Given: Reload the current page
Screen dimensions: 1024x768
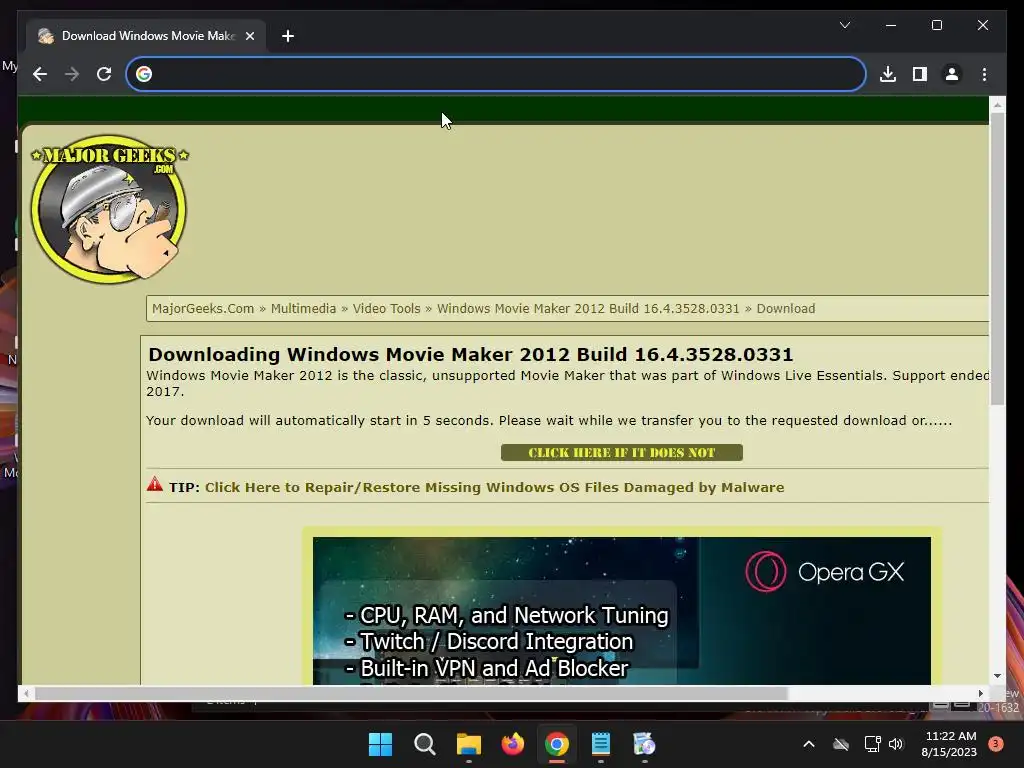Looking at the screenshot, I should tap(104, 74).
